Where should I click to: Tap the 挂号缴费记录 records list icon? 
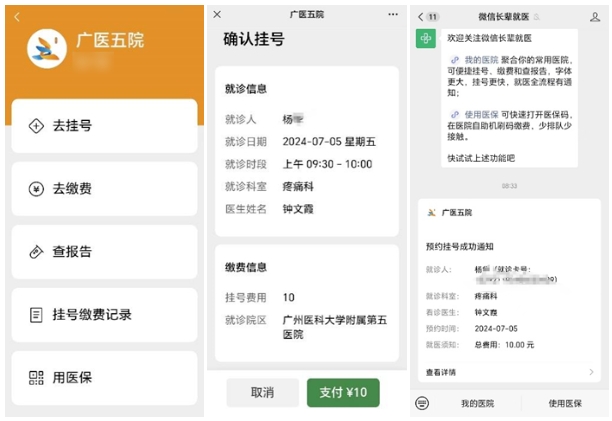[36, 315]
